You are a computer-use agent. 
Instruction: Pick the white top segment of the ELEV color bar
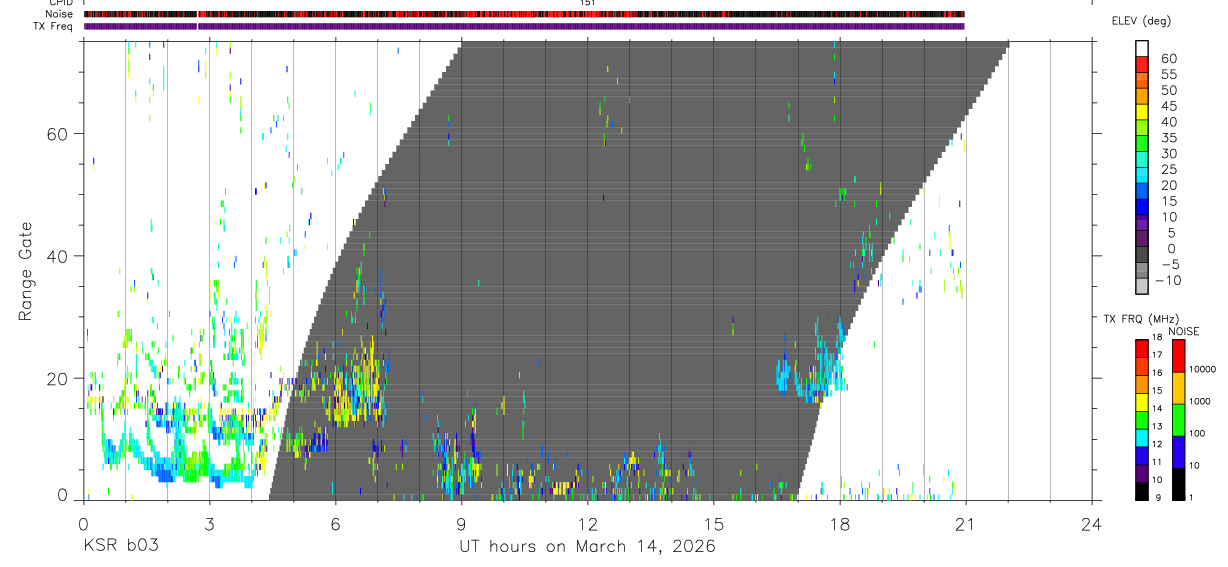[1141, 49]
